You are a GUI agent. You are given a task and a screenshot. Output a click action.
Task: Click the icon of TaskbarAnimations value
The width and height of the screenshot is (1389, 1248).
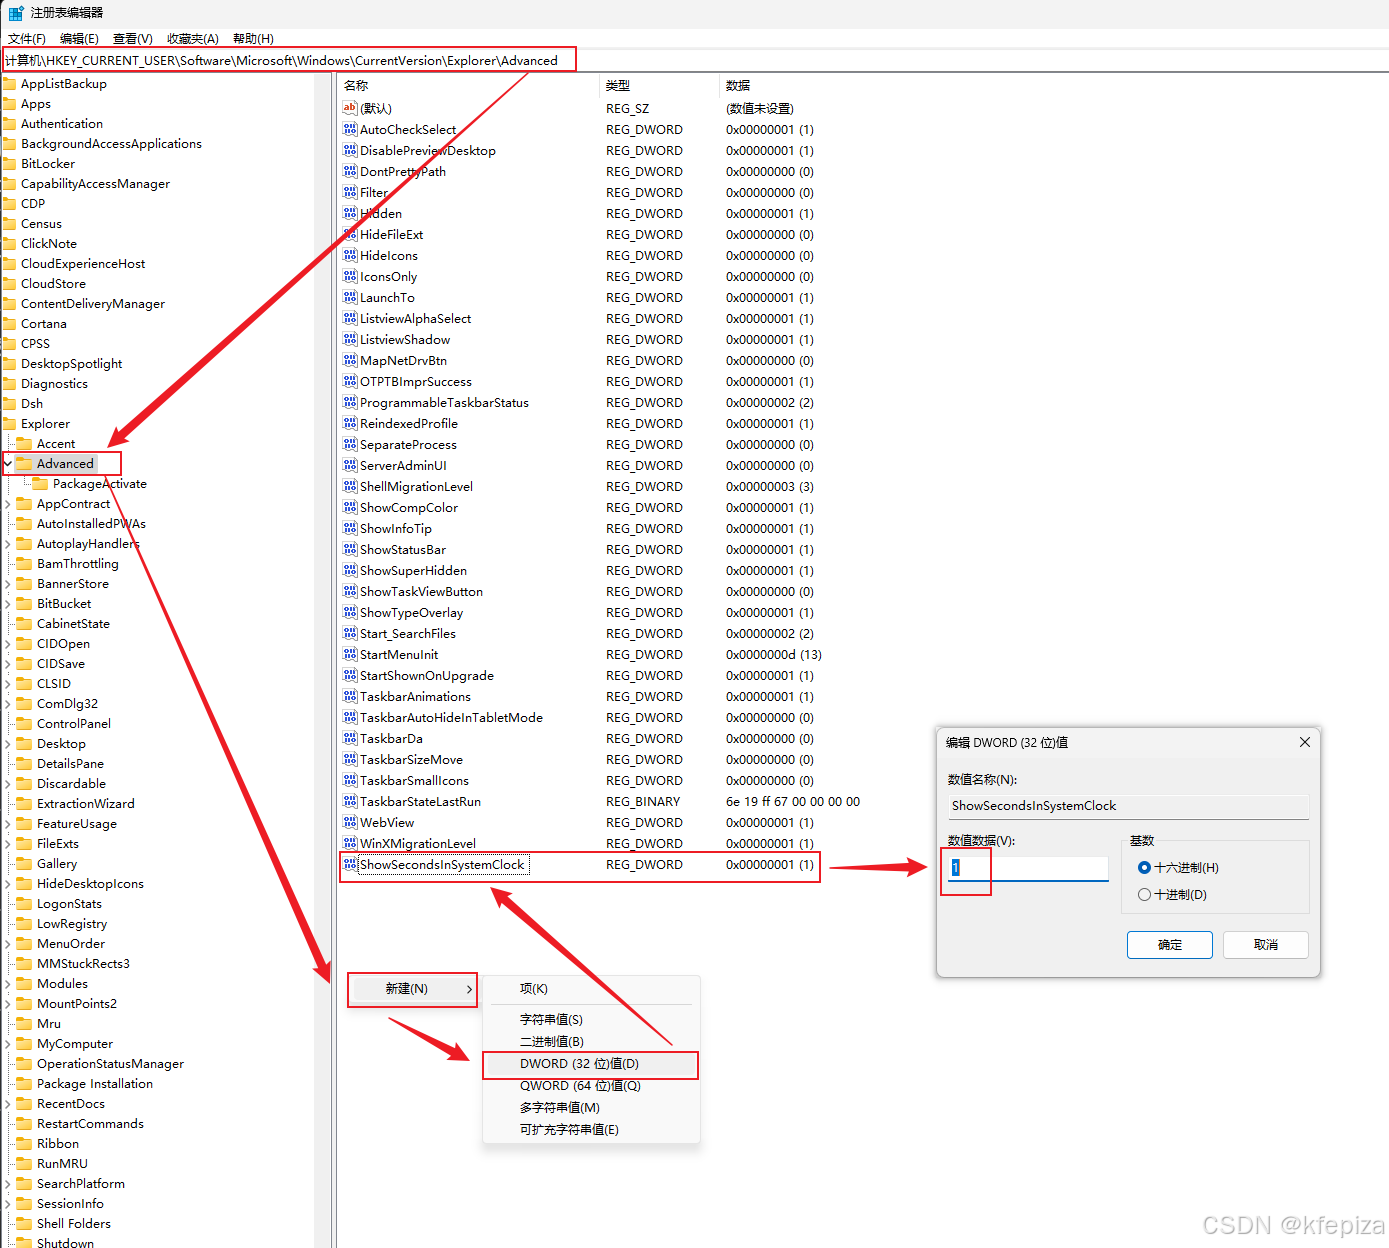350,696
